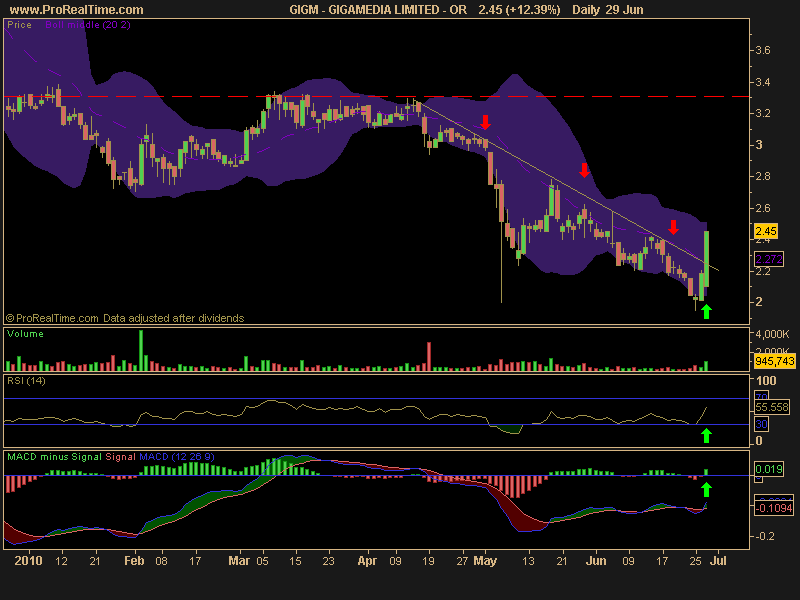Viewport: 800px width, 600px height.
Task: Click the 3.4 price axis label
Action: [763, 82]
